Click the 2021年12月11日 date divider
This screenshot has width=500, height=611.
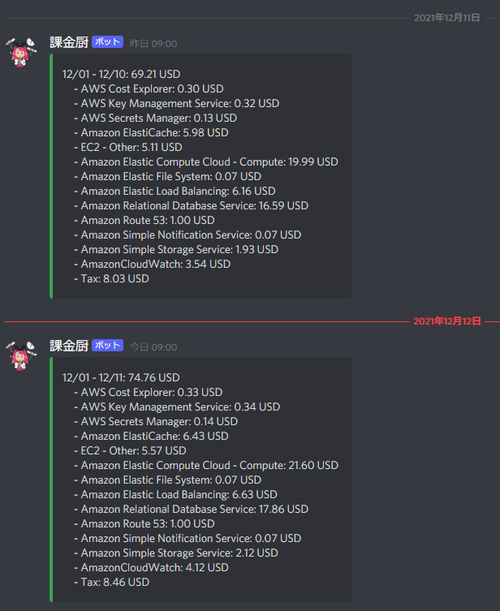tap(447, 18)
